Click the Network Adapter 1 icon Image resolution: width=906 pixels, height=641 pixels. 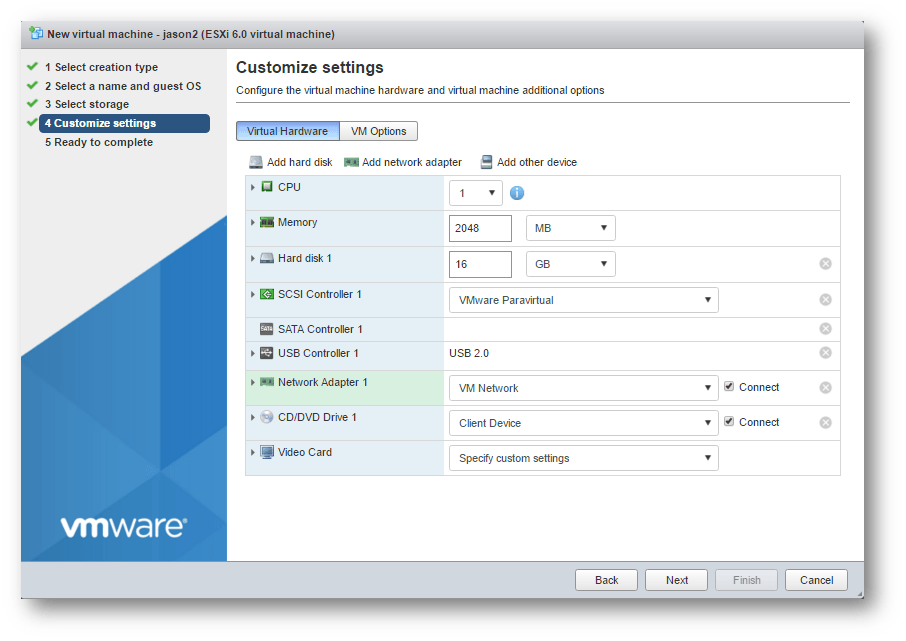(266, 382)
